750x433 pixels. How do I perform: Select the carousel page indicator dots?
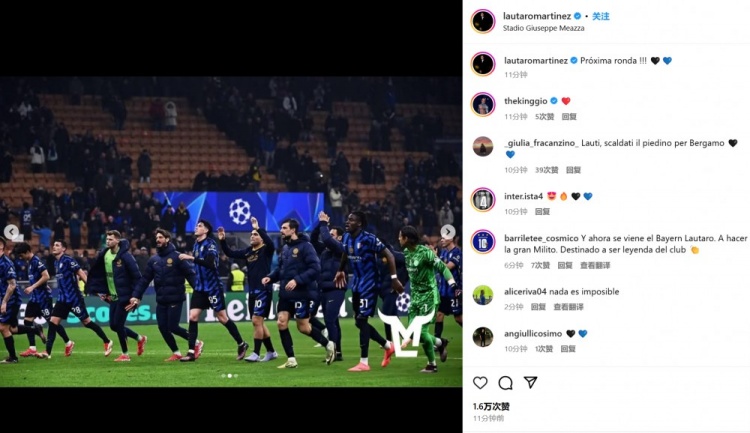click(230, 376)
